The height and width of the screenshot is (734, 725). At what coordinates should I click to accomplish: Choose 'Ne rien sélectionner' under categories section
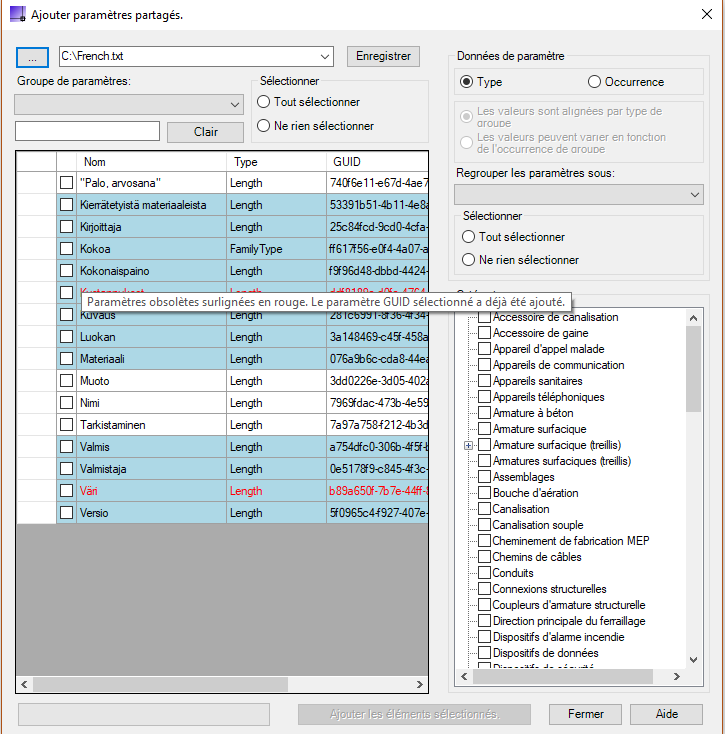coord(468,260)
